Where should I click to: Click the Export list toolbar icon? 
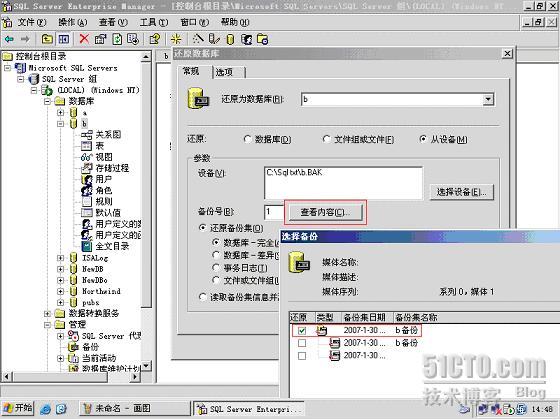133,39
